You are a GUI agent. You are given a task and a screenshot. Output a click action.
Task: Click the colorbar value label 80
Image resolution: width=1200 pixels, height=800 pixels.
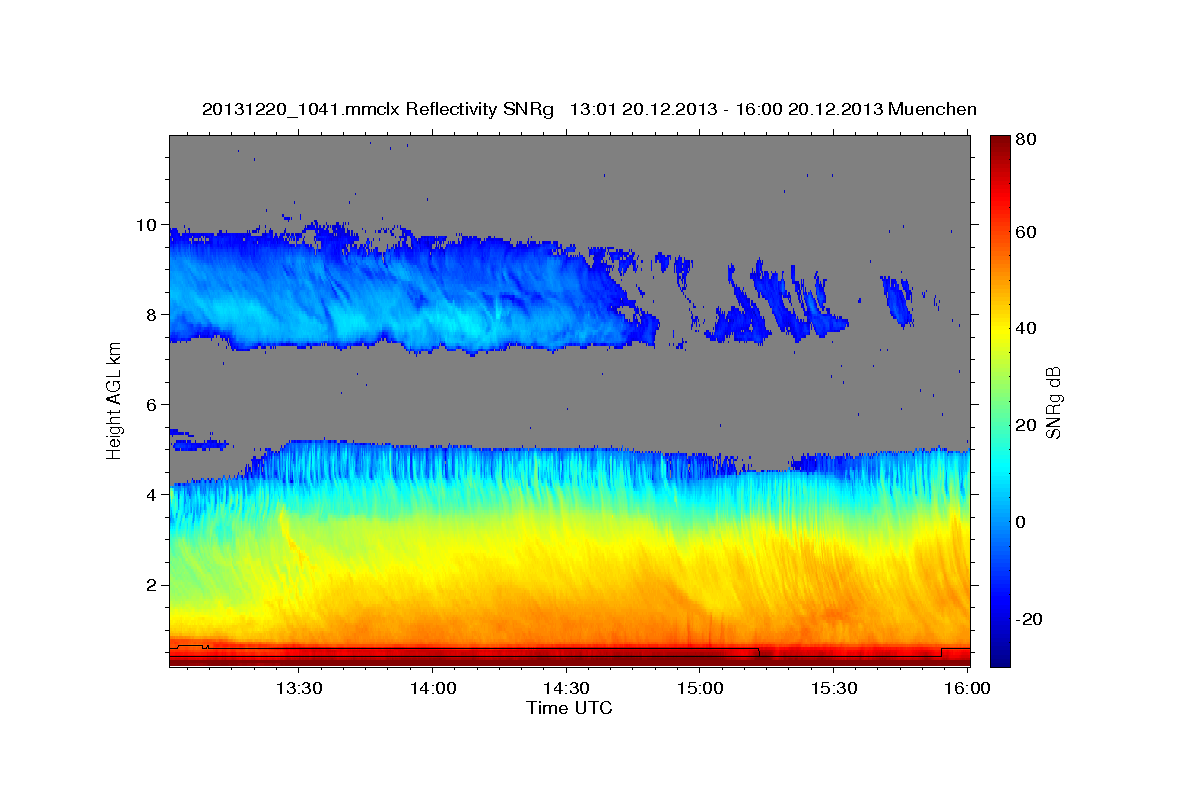pos(1025,139)
